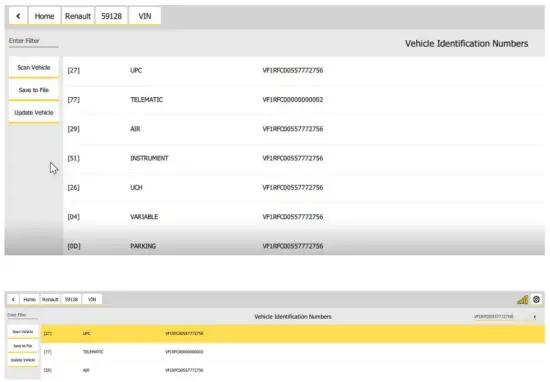Screen dimensions: 550x382
Task: Click the VIN value in the VARIABLE row
Action: [x=293, y=217]
